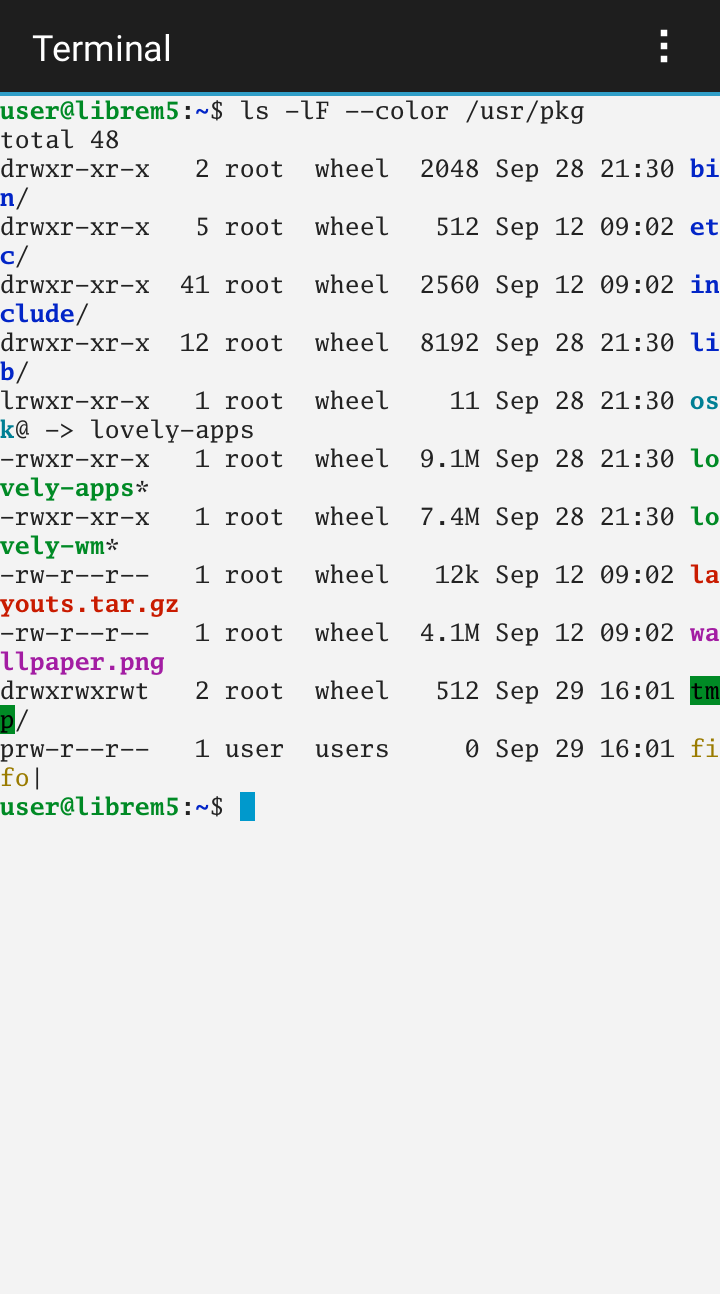Click the Terminal title in the header
This screenshot has height=1294, width=720.
pos(102,48)
